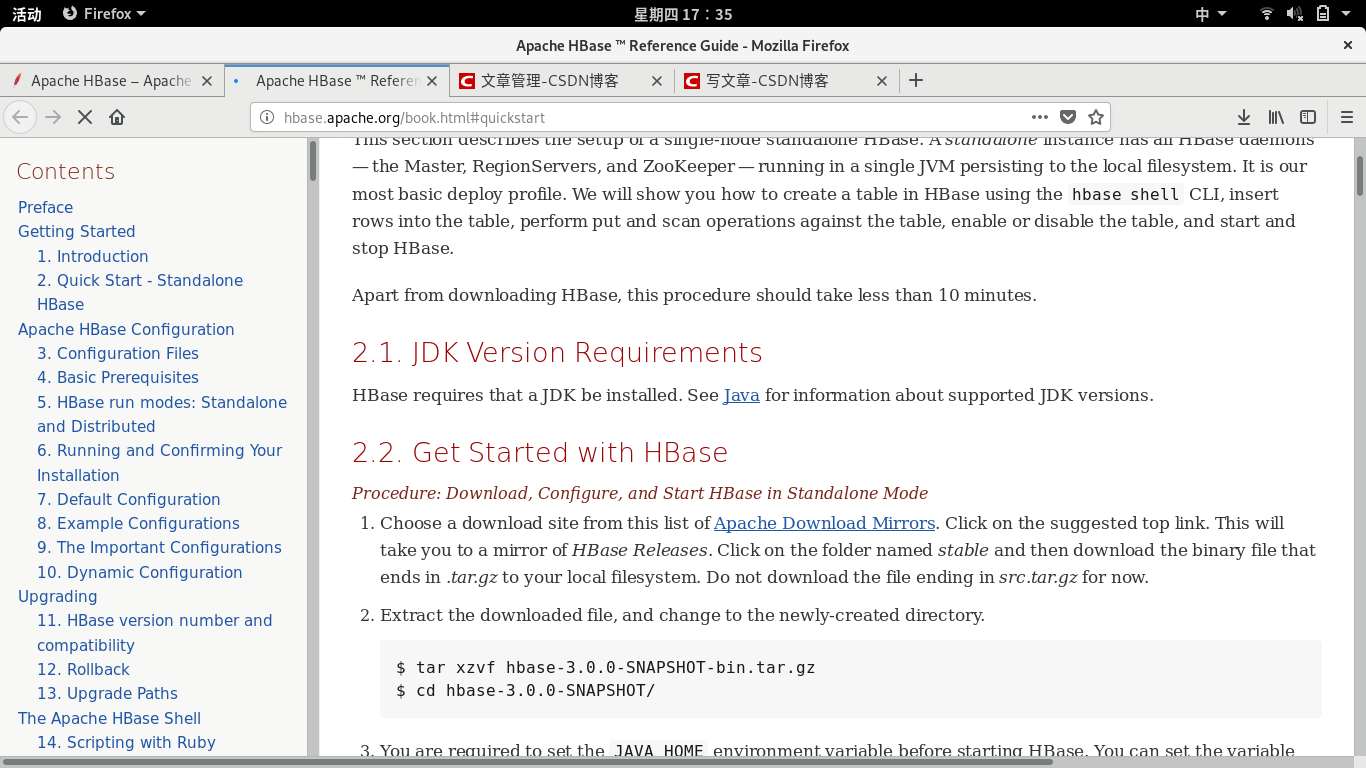The height and width of the screenshot is (768, 1366).
Task: Click the Pocket save icon
Action: [1068, 117]
